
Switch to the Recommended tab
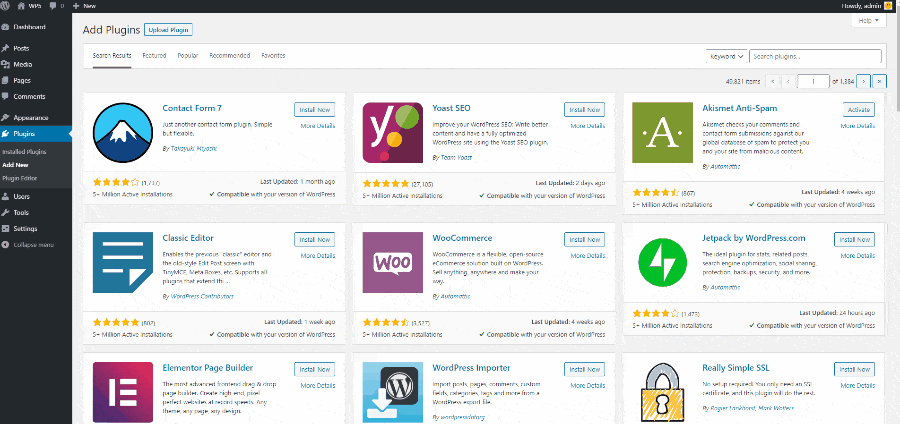tap(230, 56)
